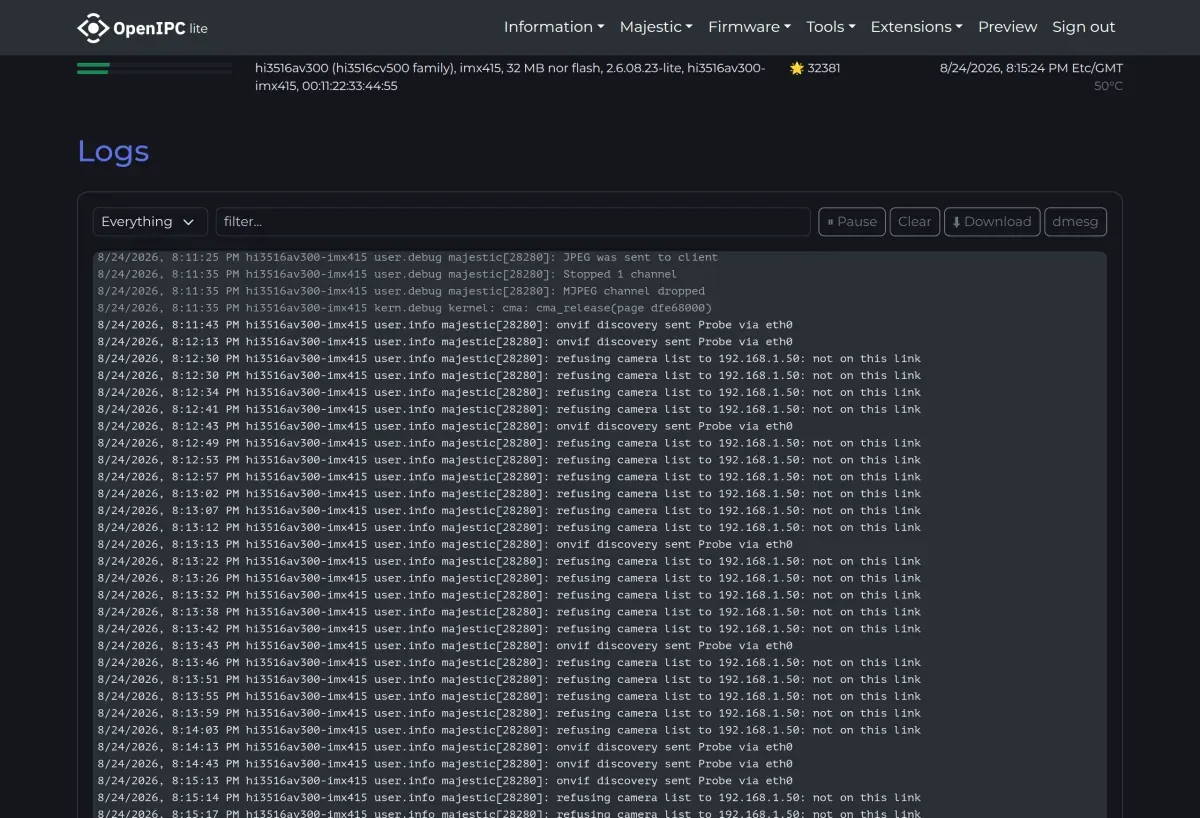Image resolution: width=1200 pixels, height=818 pixels.
Task: Open the Majestic dropdown menu
Action: (656, 27)
